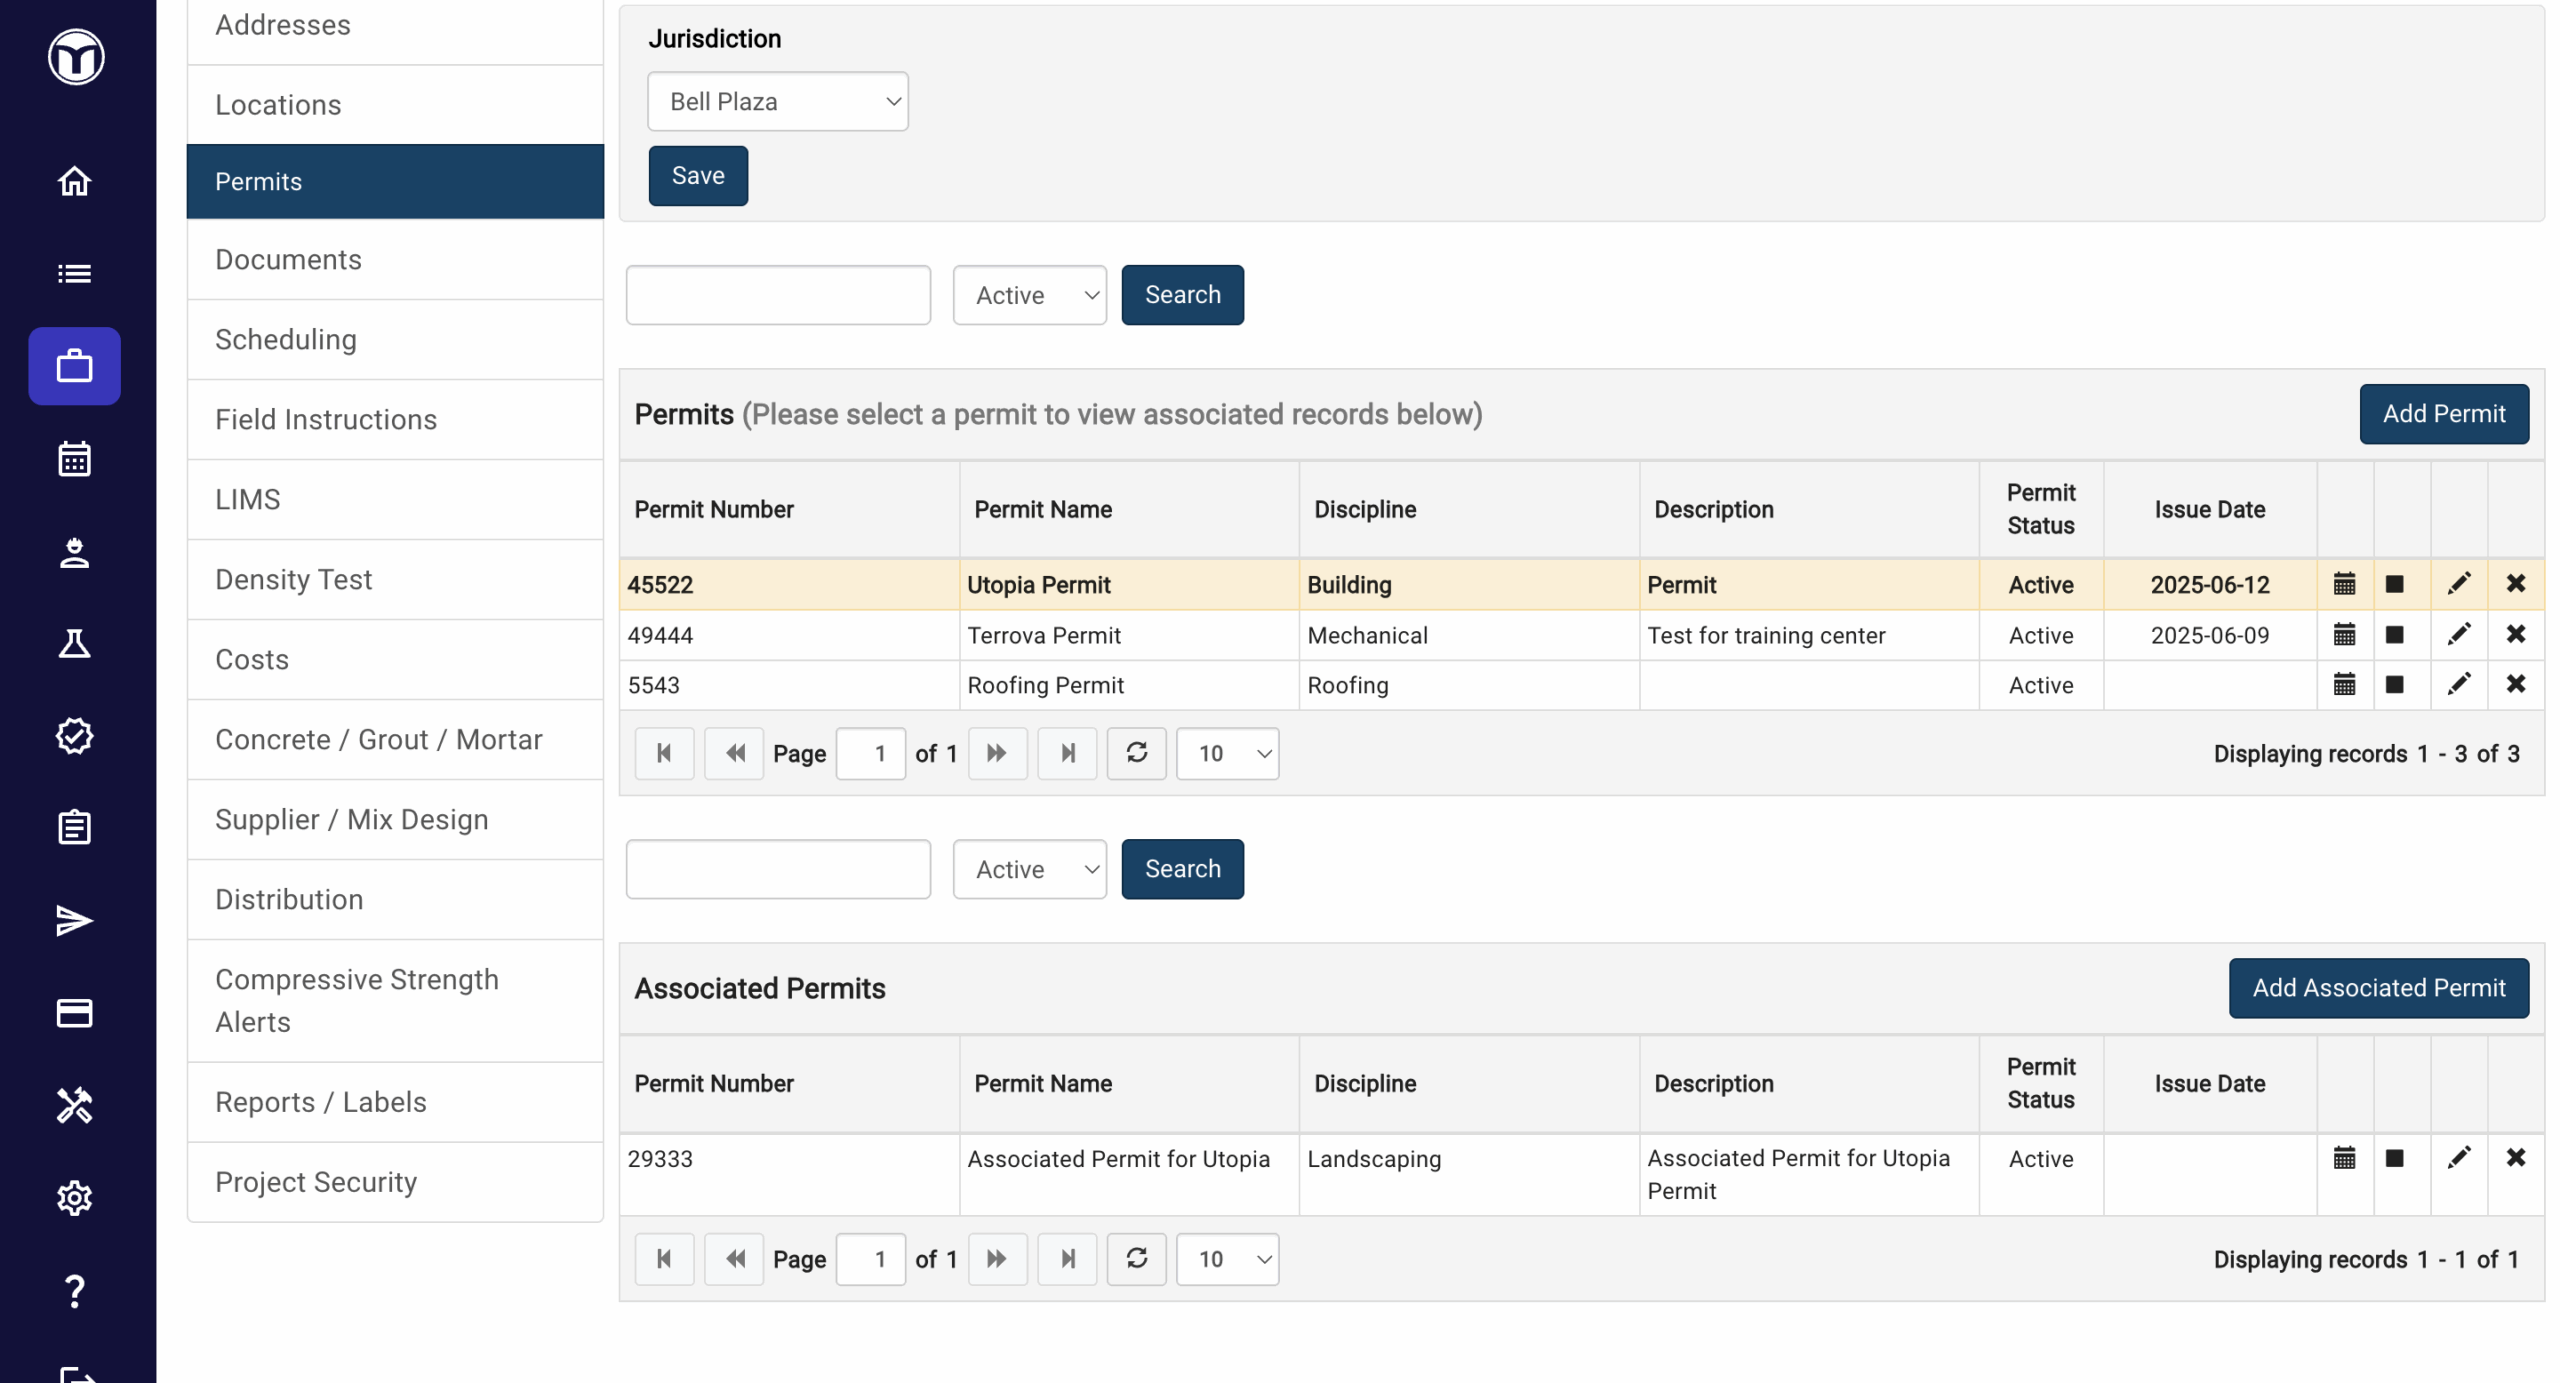Go to the next page in Associated Permits

(996, 1258)
